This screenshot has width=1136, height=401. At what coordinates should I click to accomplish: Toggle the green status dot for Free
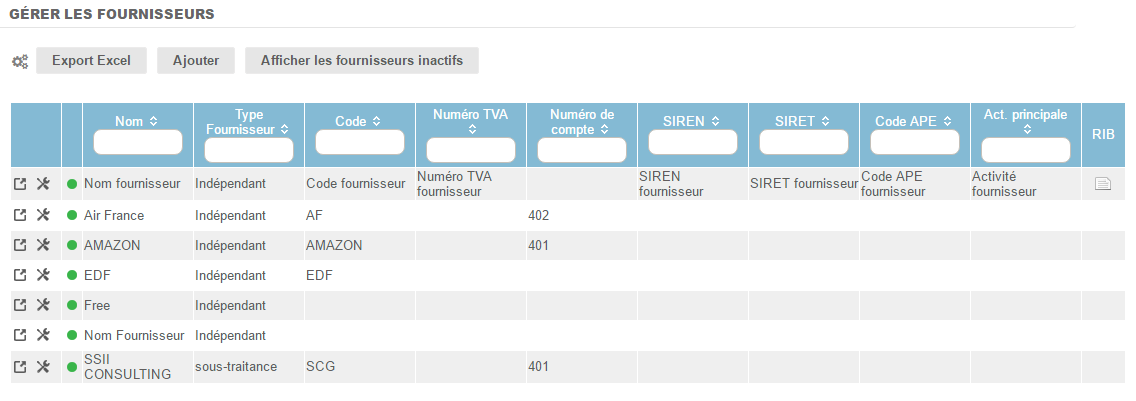point(72,305)
